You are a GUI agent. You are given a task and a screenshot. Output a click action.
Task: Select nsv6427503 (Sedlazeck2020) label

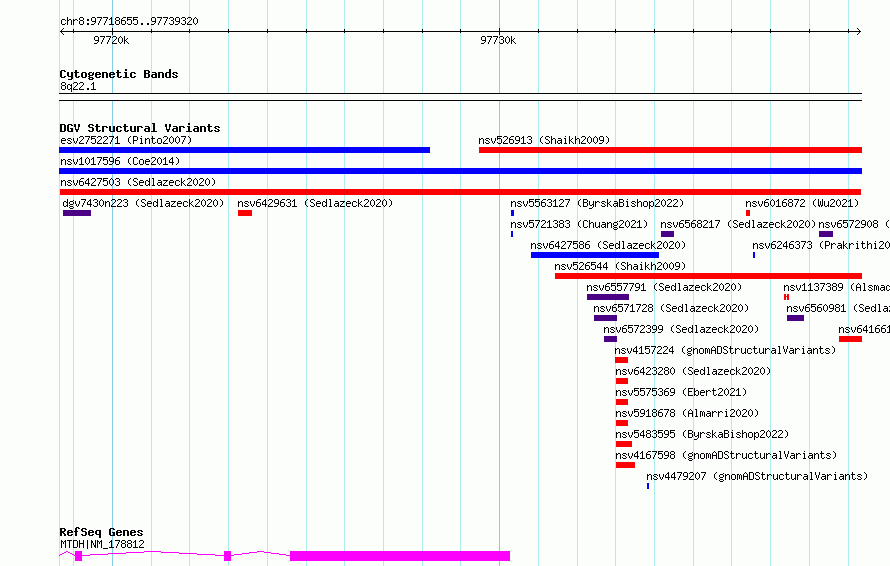click(x=138, y=182)
